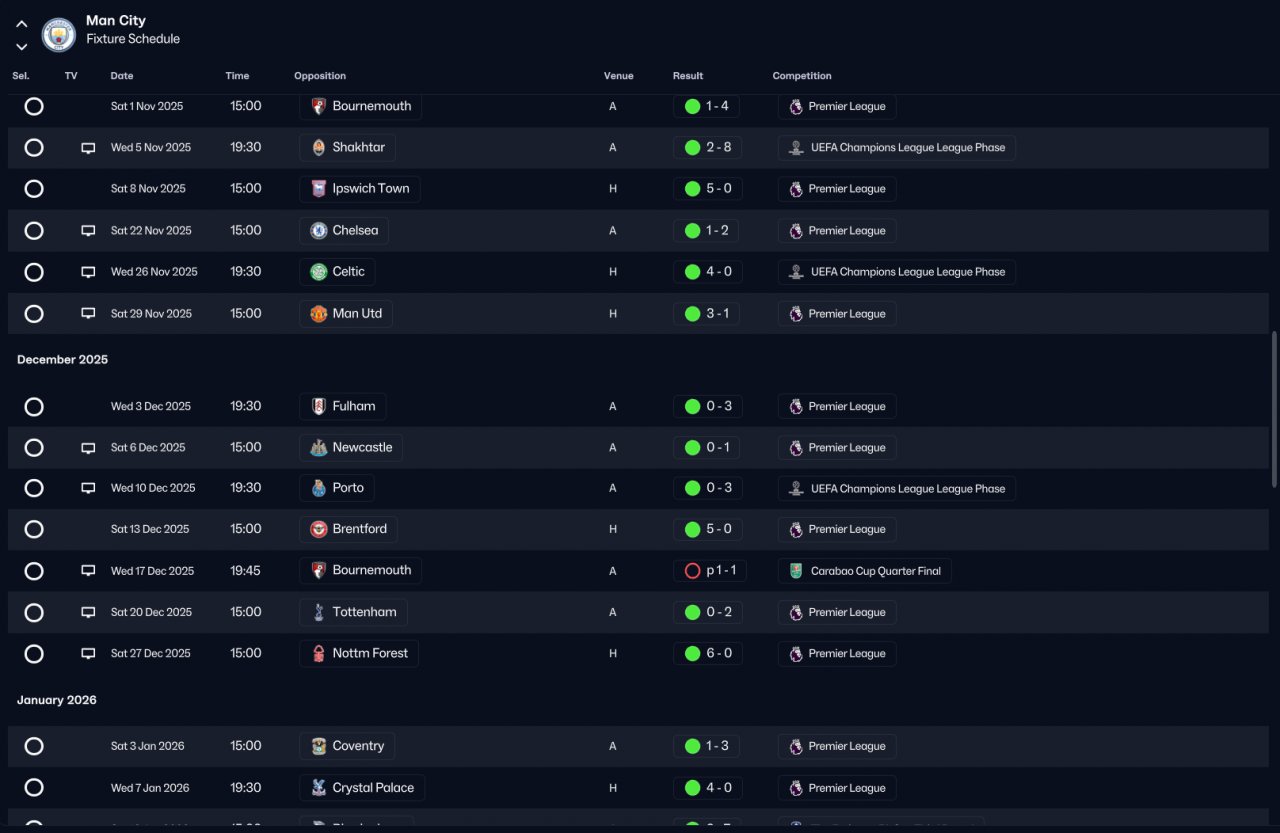Click the down chevron beside Man City

[21, 47]
